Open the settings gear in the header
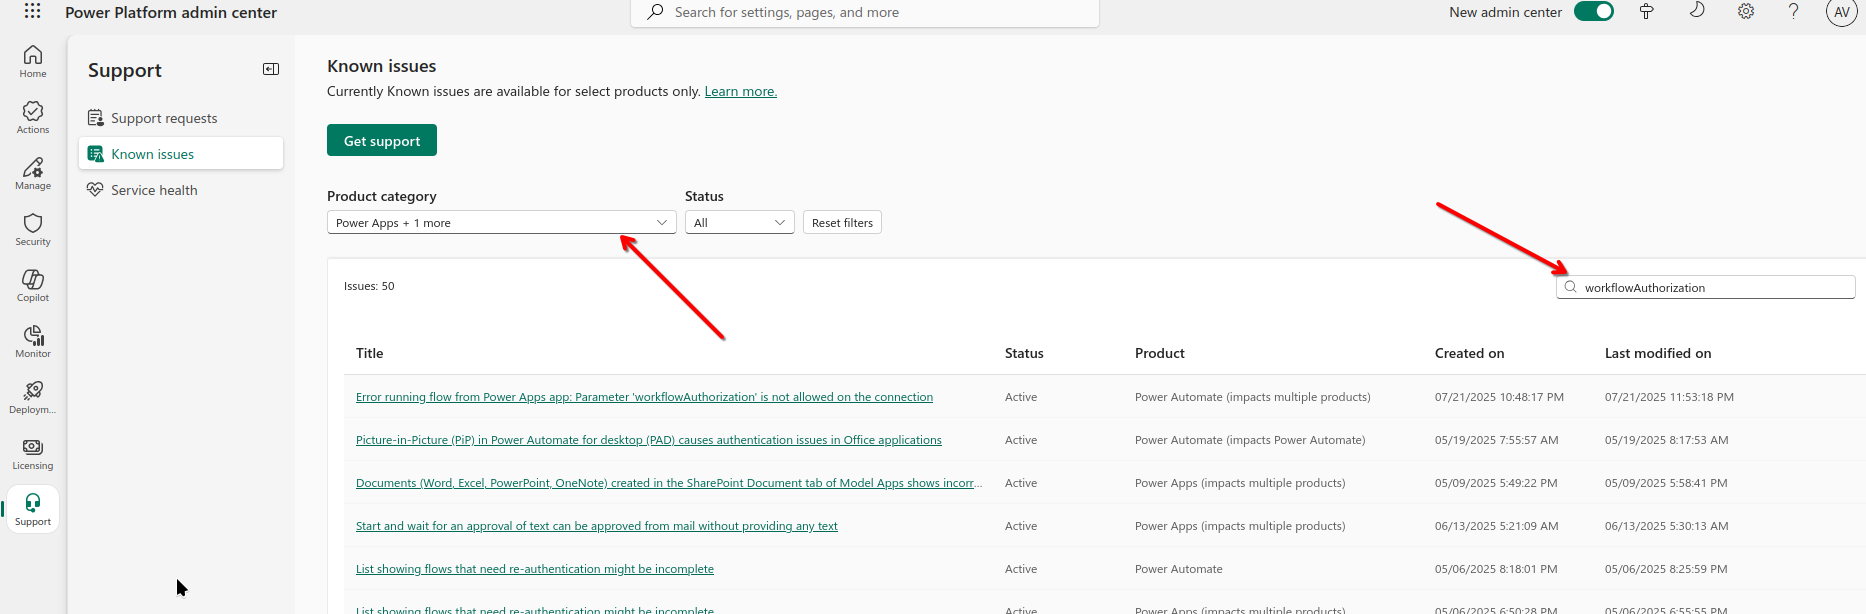 pyautogui.click(x=1746, y=12)
